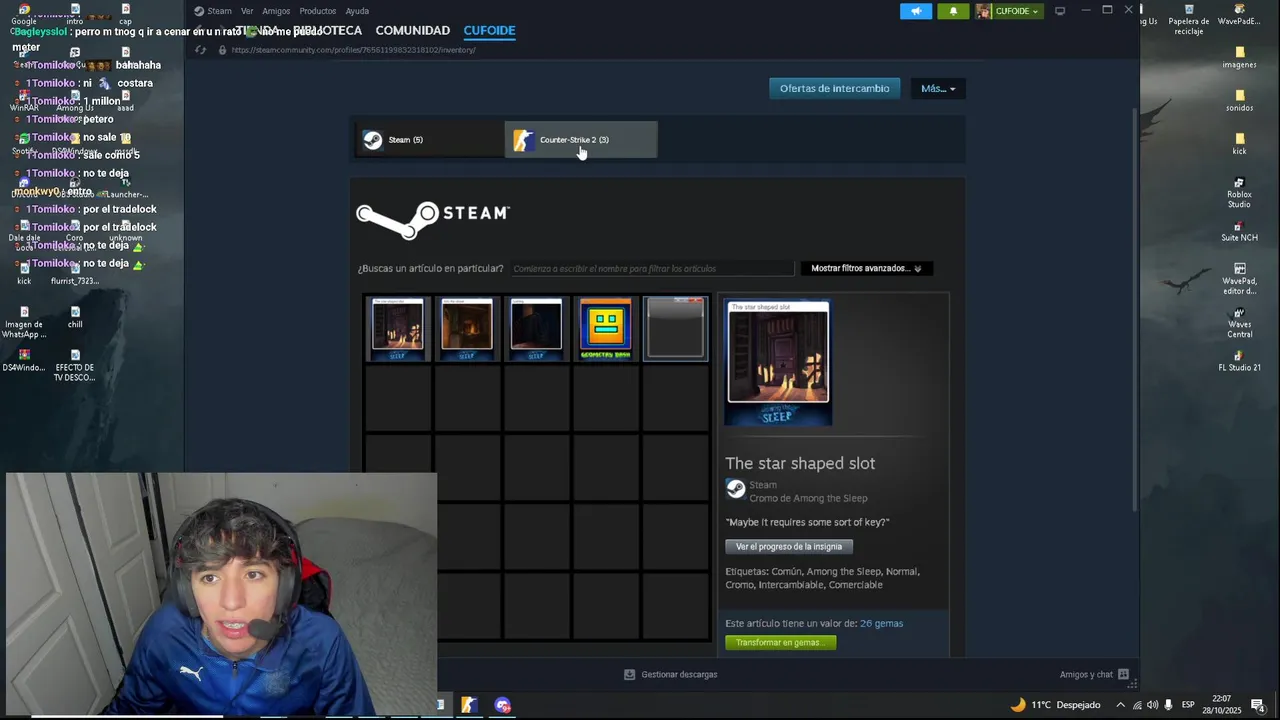Open the Steam menu in the menu bar
The height and width of the screenshot is (720, 1280).
[219, 11]
